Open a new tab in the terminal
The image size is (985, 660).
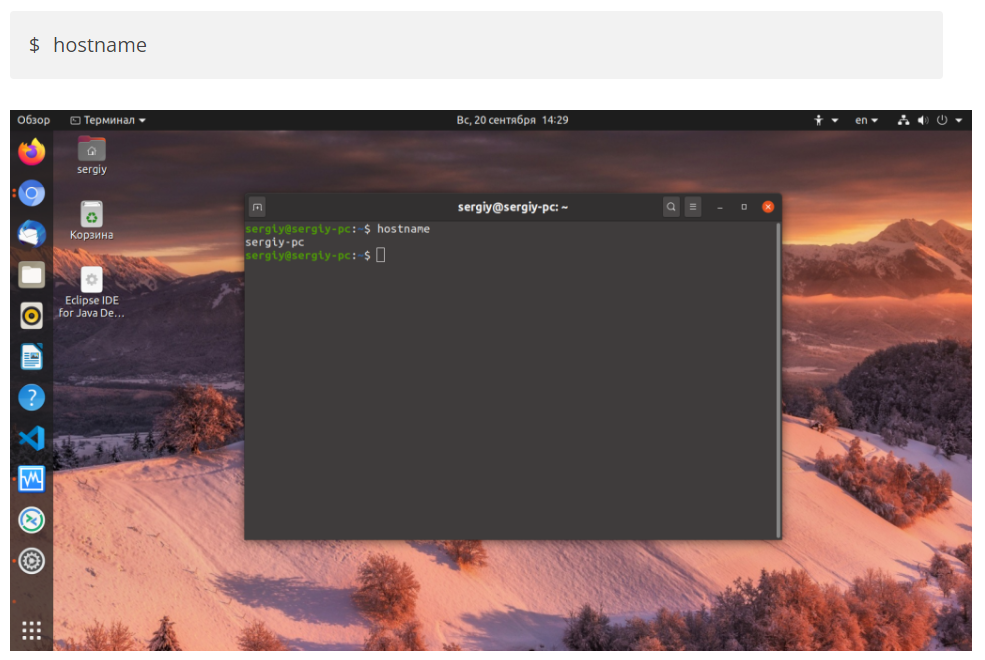tap(257, 207)
